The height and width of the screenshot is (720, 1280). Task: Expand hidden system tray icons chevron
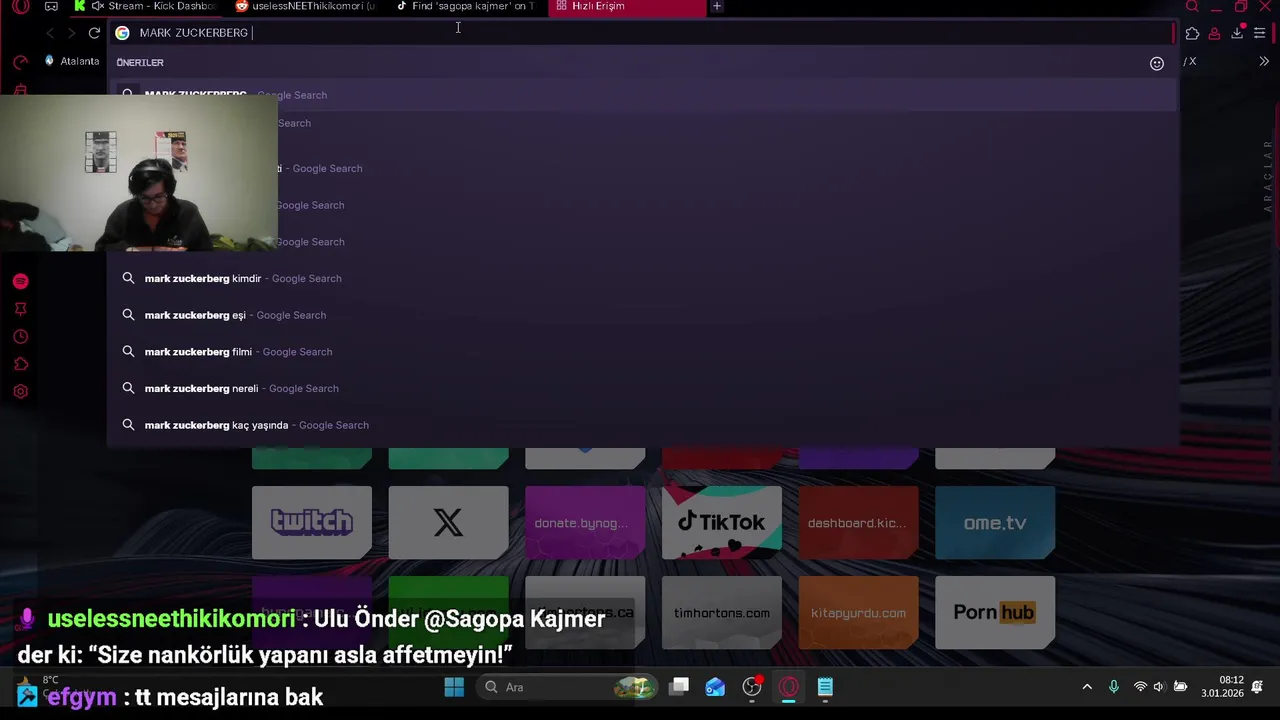click(x=1087, y=687)
